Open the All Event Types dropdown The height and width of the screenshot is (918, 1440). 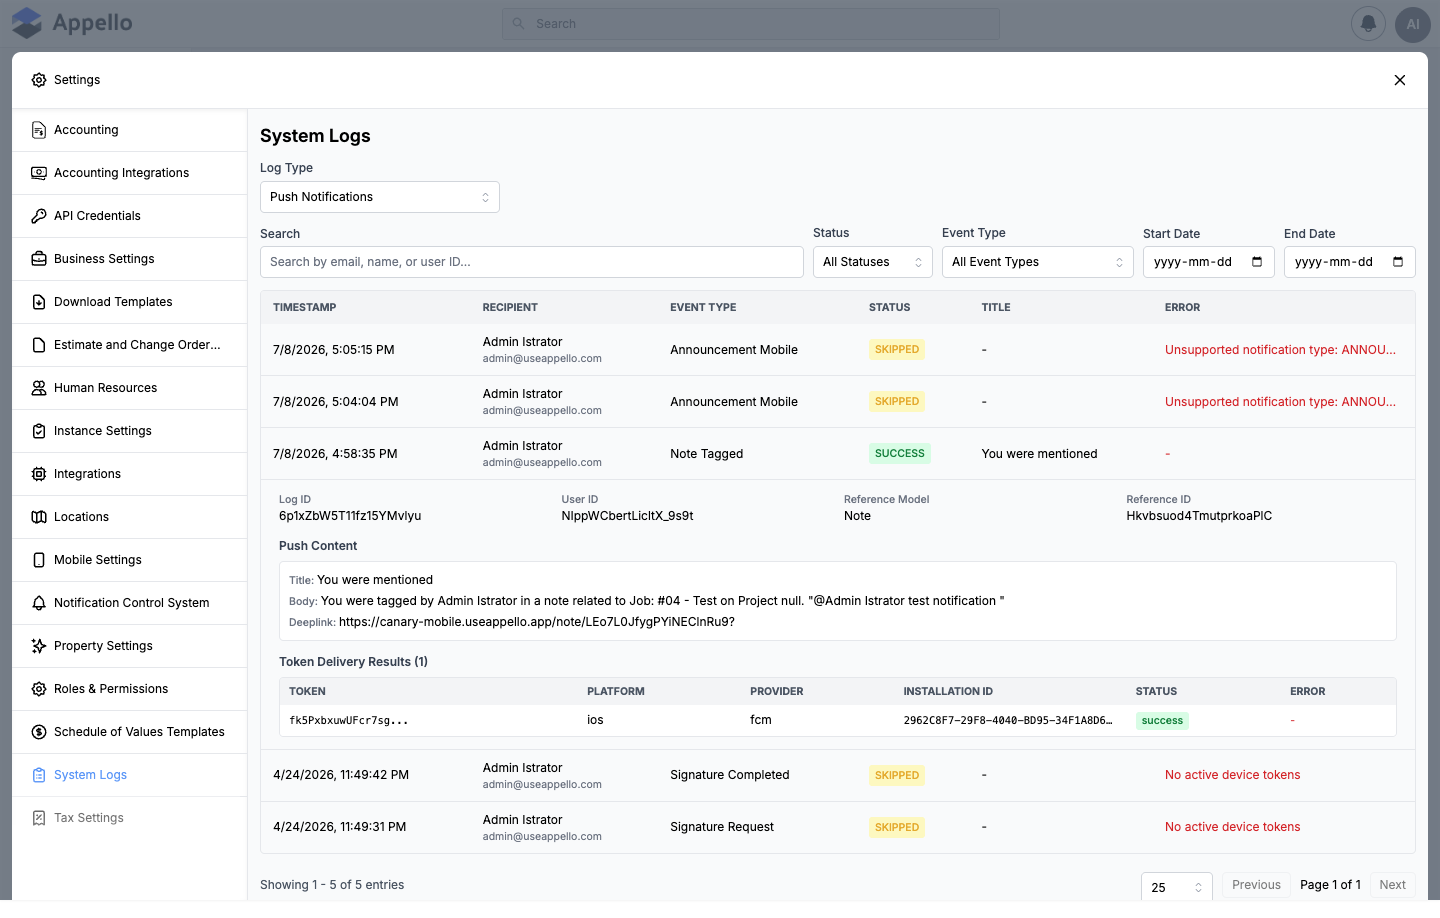(x=1038, y=262)
